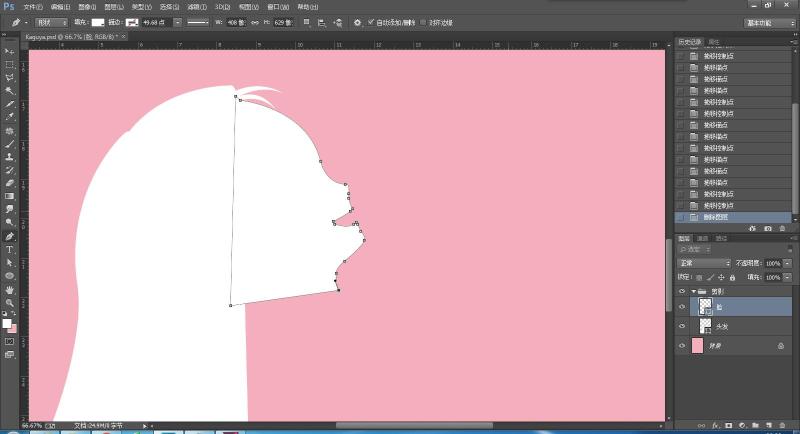
Task: Open the pen tool mode dropdown
Action: tap(52, 22)
